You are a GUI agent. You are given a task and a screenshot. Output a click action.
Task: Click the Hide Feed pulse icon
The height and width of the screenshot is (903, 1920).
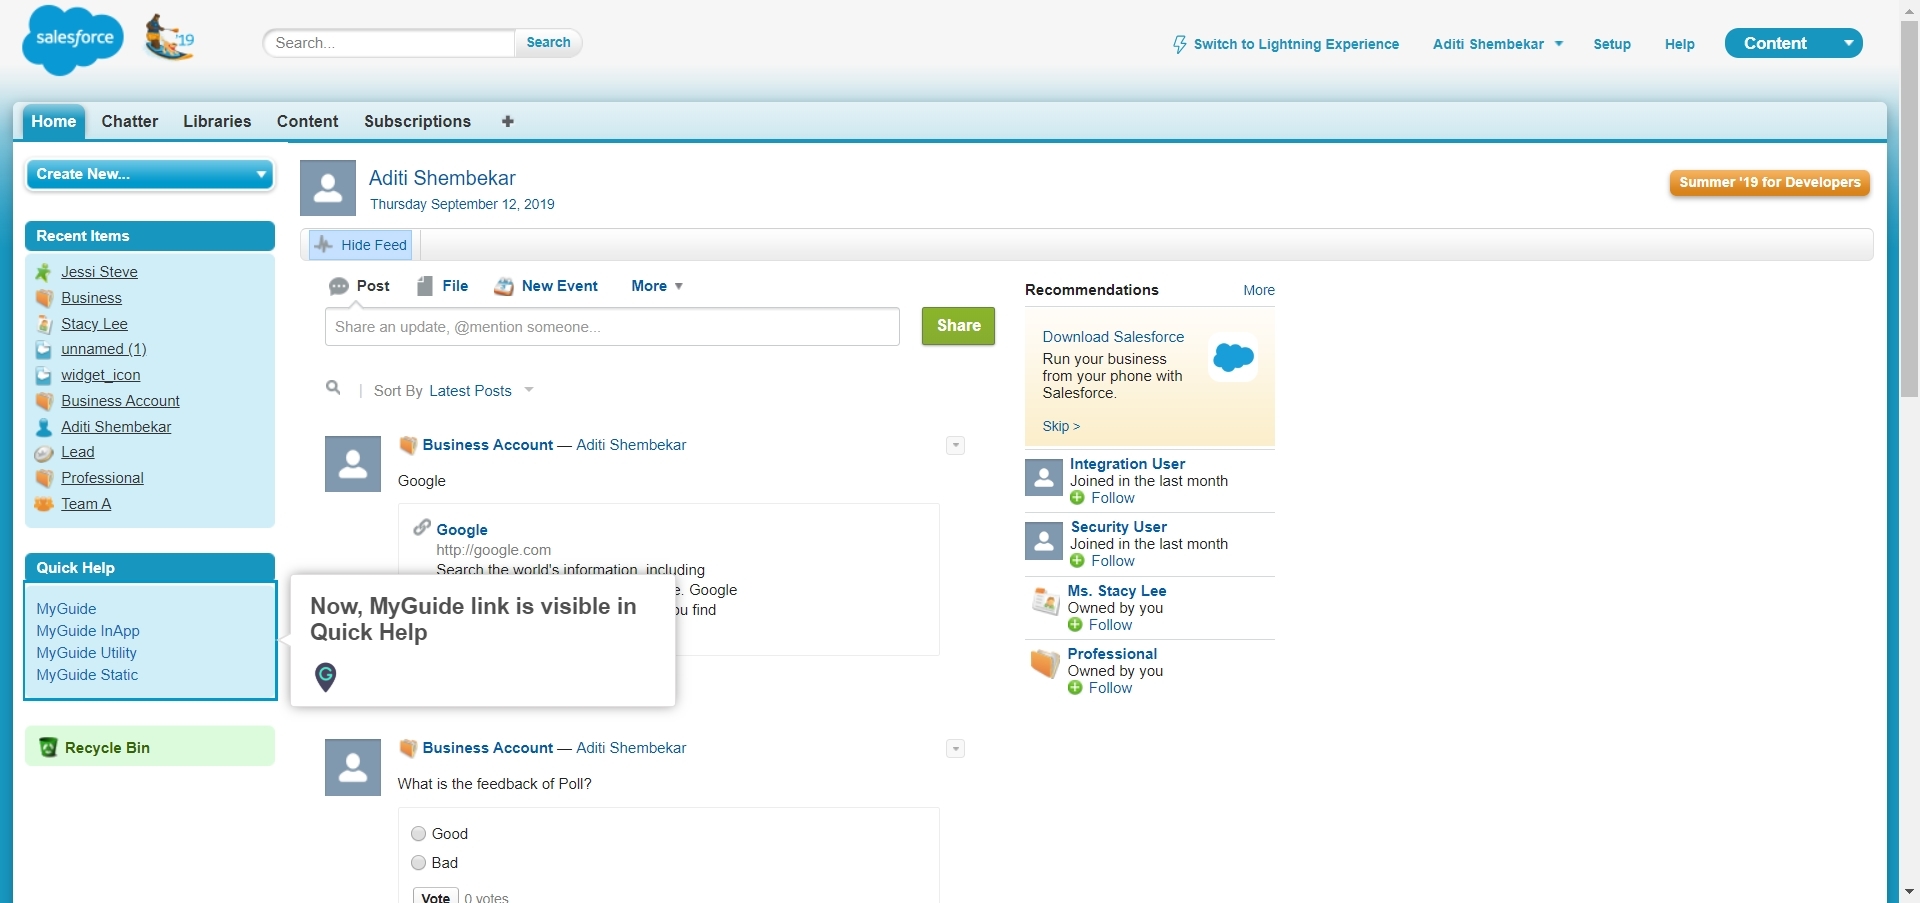[x=323, y=244]
